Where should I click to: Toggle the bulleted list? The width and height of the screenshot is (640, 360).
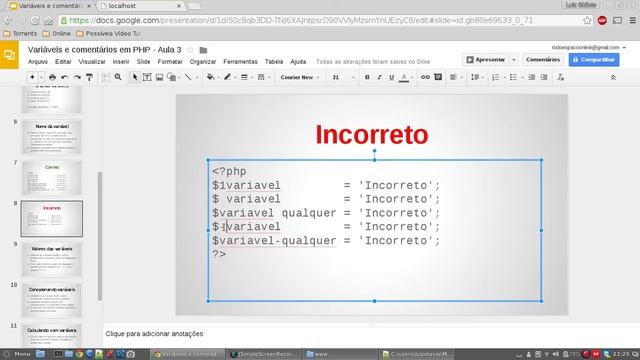pyautogui.click(x=513, y=77)
